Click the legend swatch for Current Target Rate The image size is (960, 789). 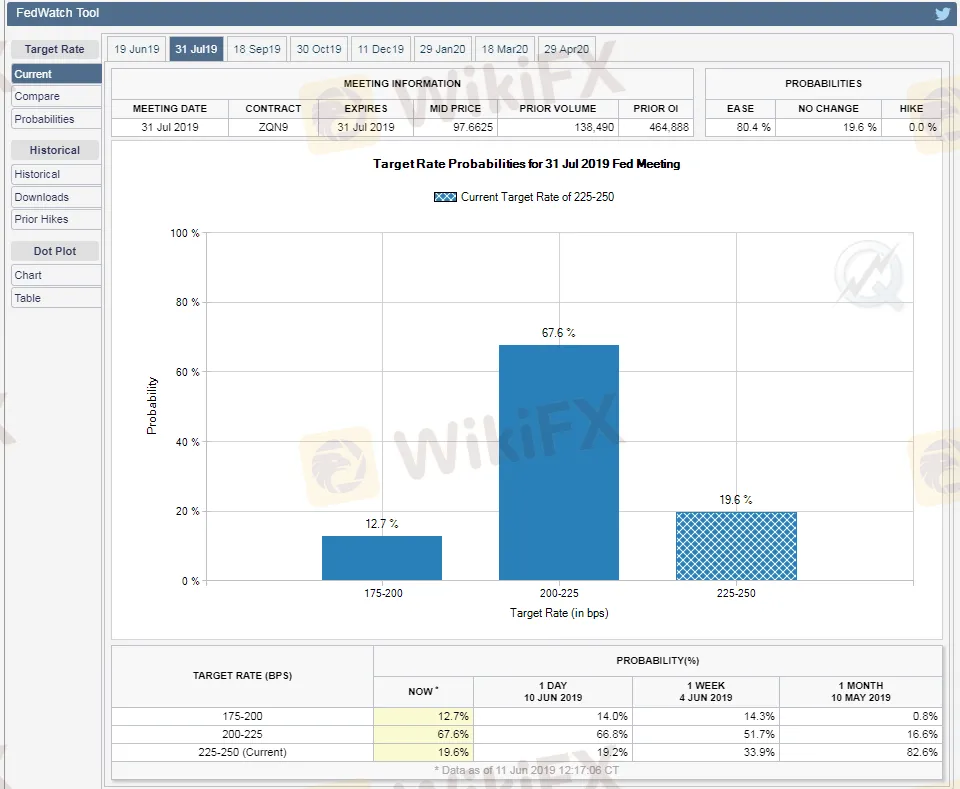click(445, 197)
